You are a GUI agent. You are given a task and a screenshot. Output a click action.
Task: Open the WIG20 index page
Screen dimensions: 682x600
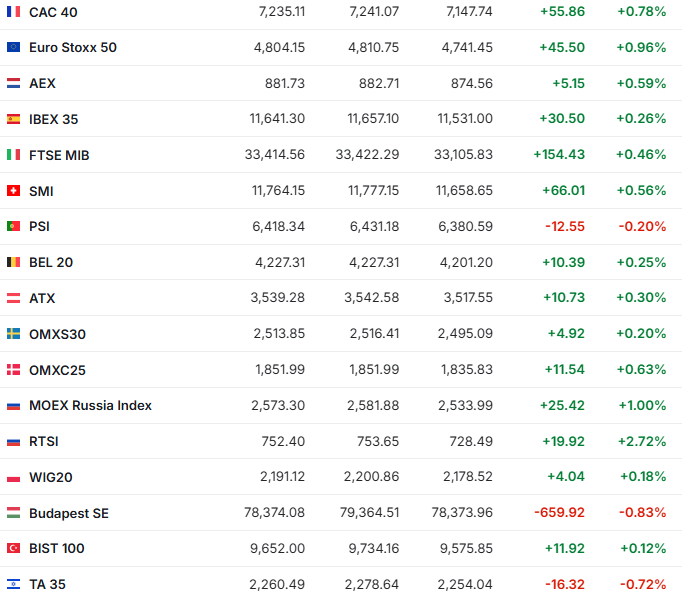(x=51, y=477)
